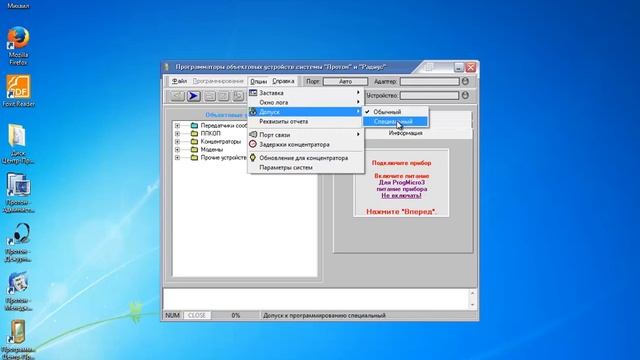640x360 pixels.
Task: Click the CLOSE status bar indicator
Action: [x=197, y=315]
